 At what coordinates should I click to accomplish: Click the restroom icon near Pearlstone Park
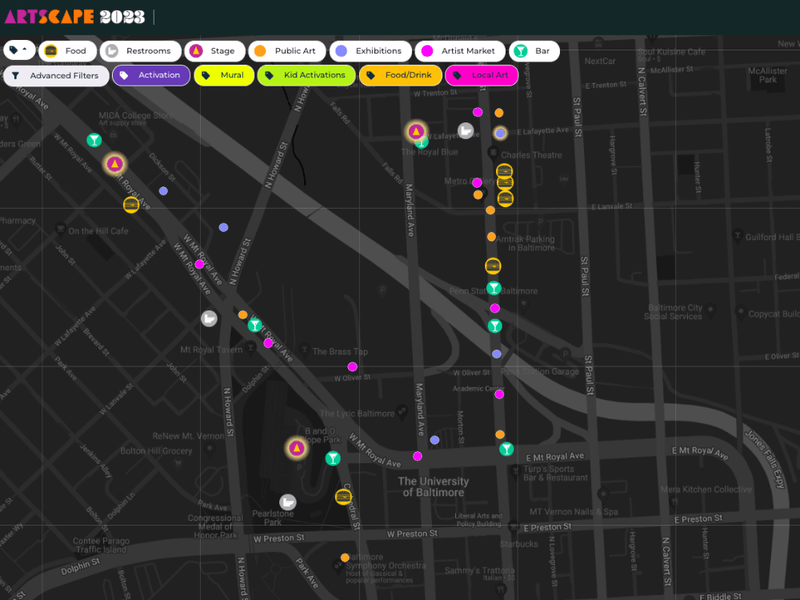290,502
